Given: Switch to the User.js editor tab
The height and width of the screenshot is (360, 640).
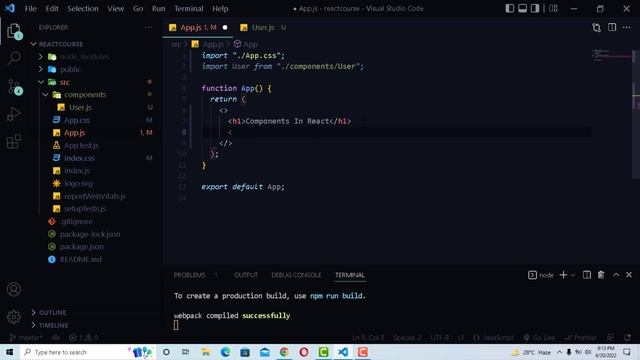Looking at the screenshot, I should [262, 27].
